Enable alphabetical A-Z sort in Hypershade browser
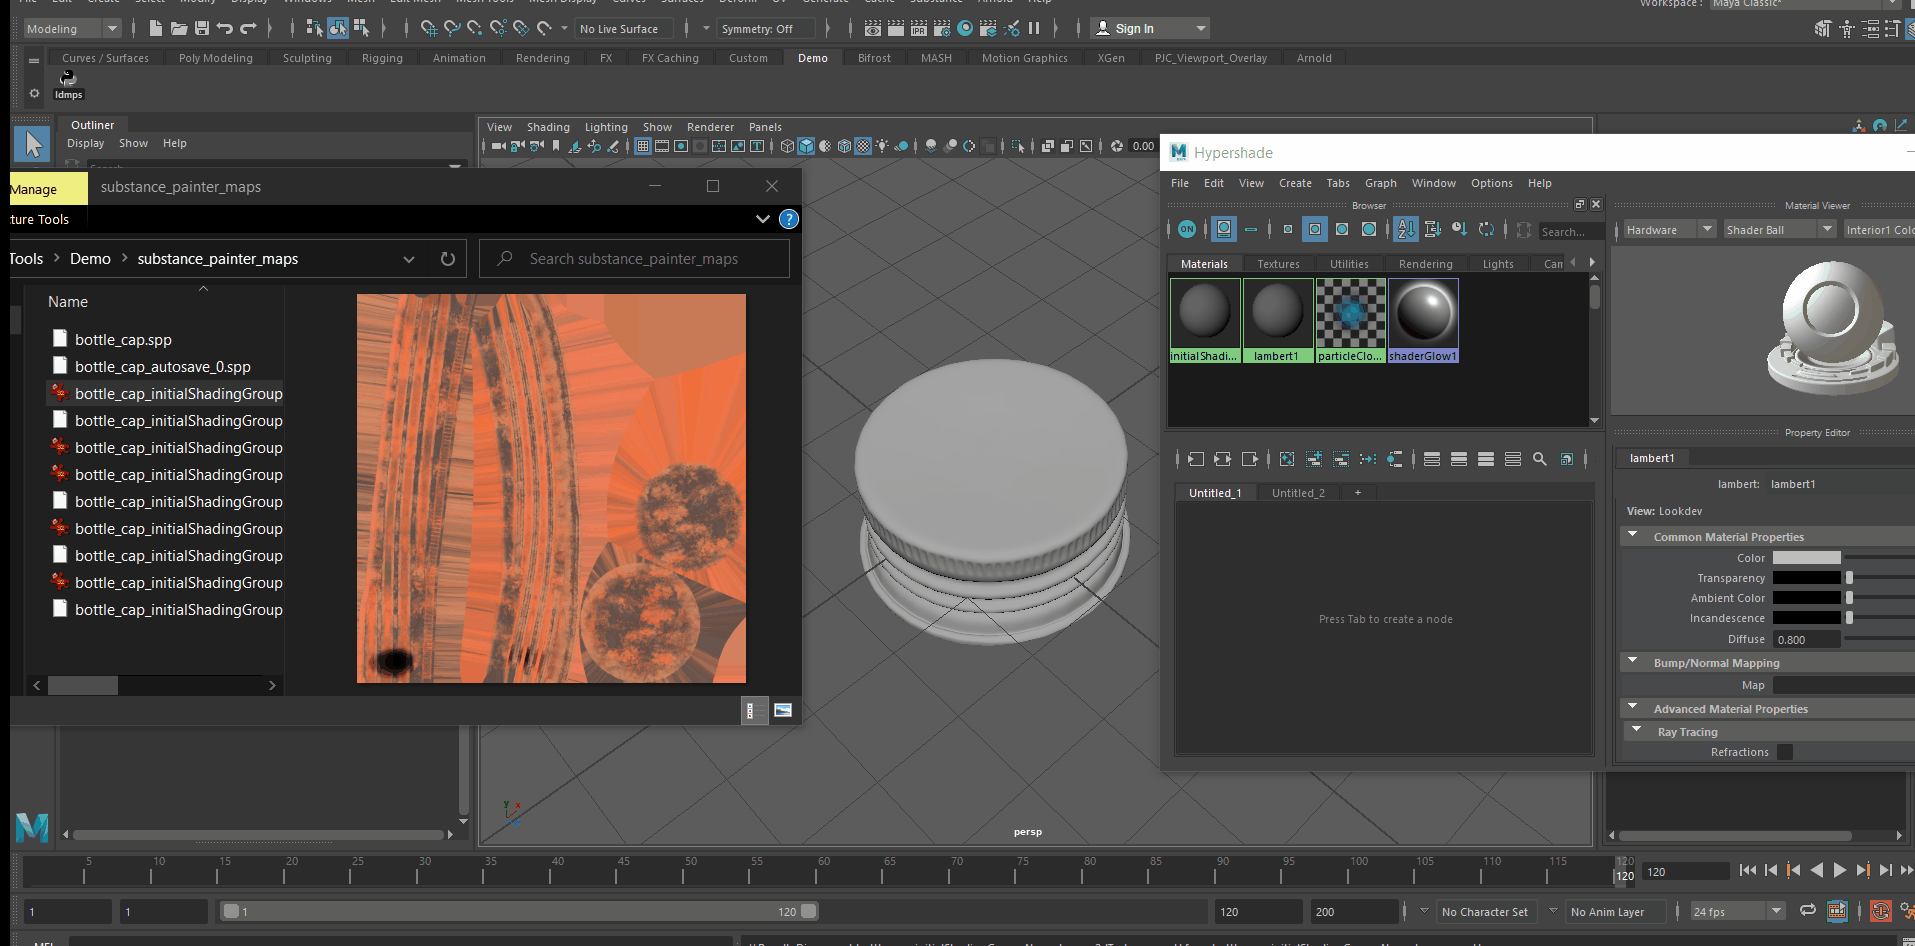 tap(1406, 230)
